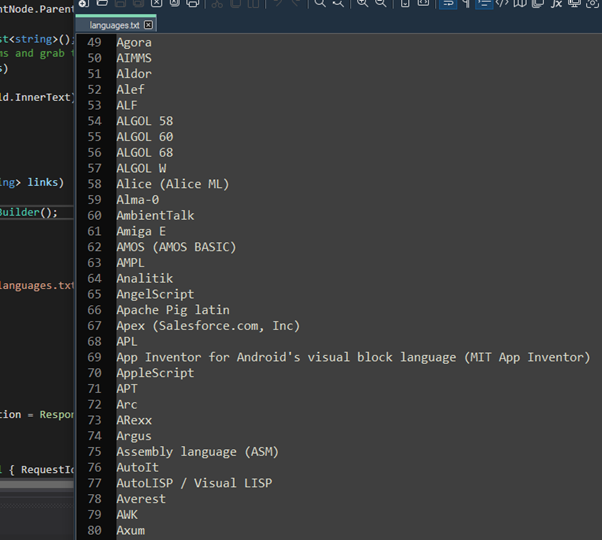Image resolution: width=602 pixels, height=540 pixels.
Task: Click the Cut scissors toolbar icon
Action: 217,3
